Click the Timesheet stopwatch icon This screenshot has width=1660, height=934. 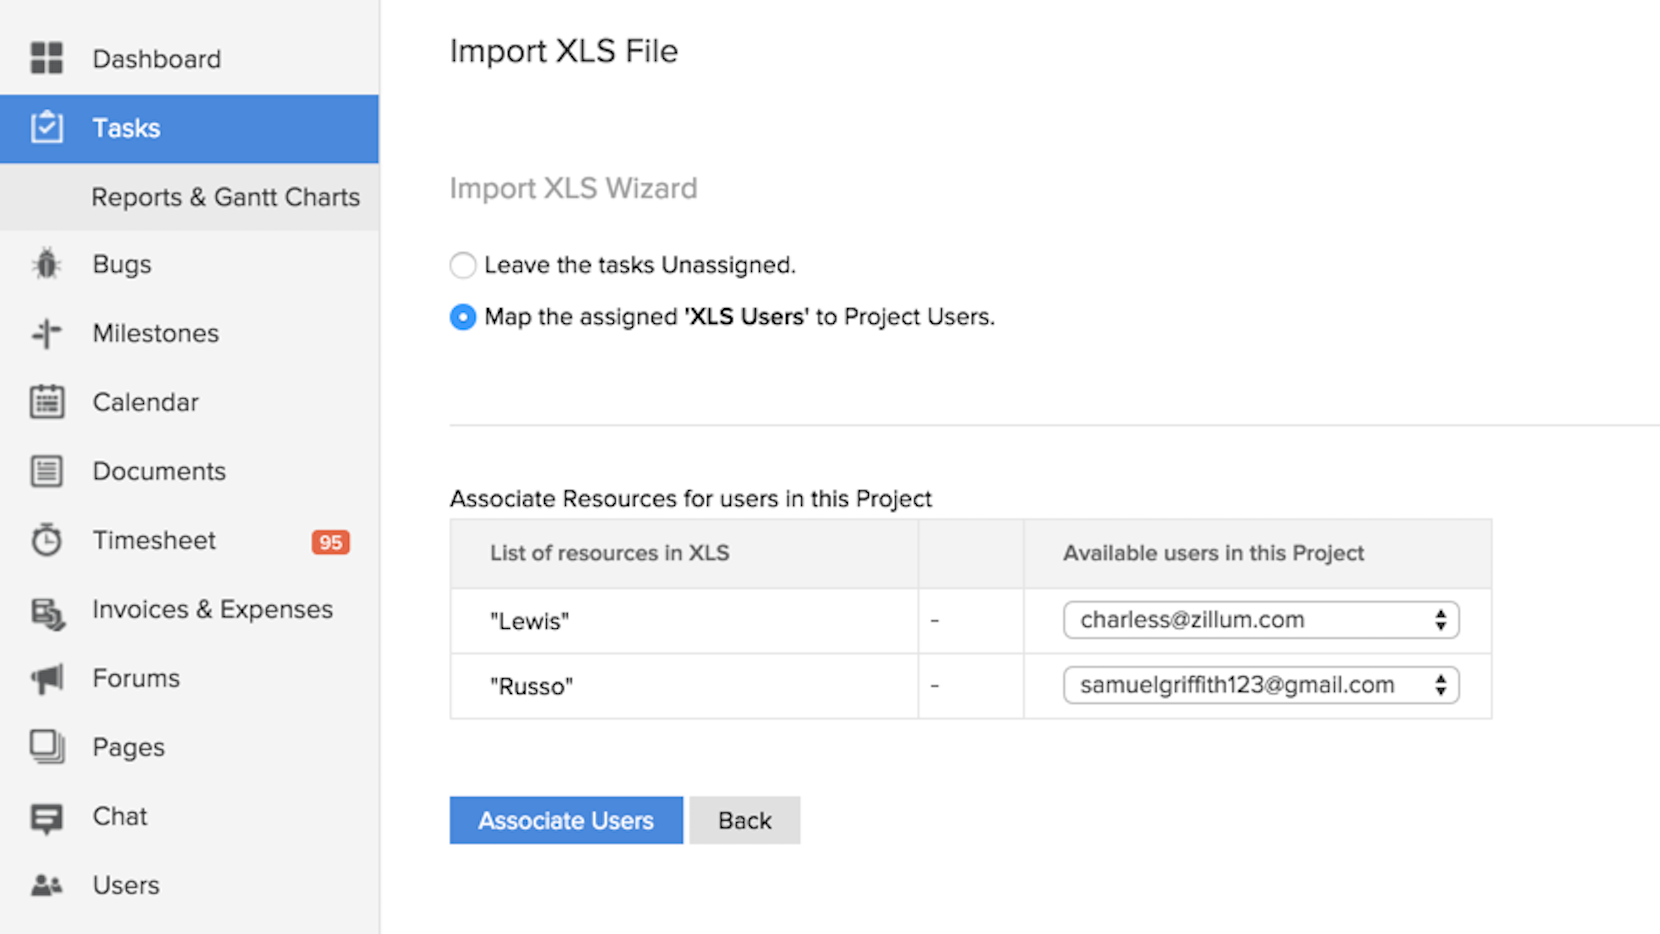point(46,540)
